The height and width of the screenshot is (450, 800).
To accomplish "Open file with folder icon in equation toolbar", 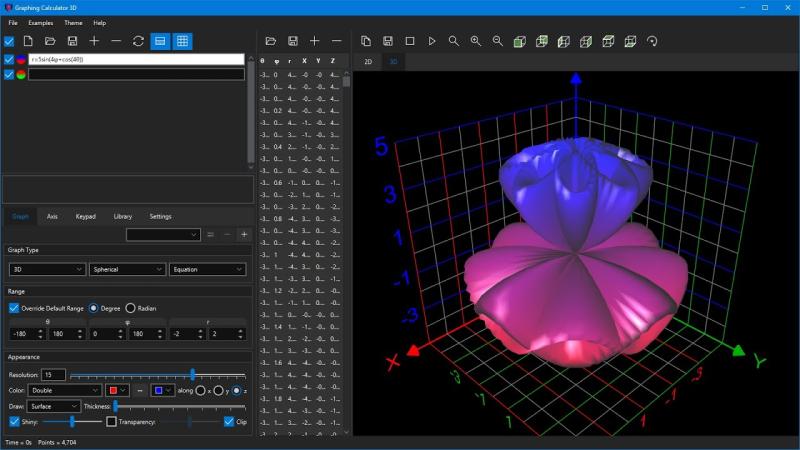I will click(x=50, y=41).
